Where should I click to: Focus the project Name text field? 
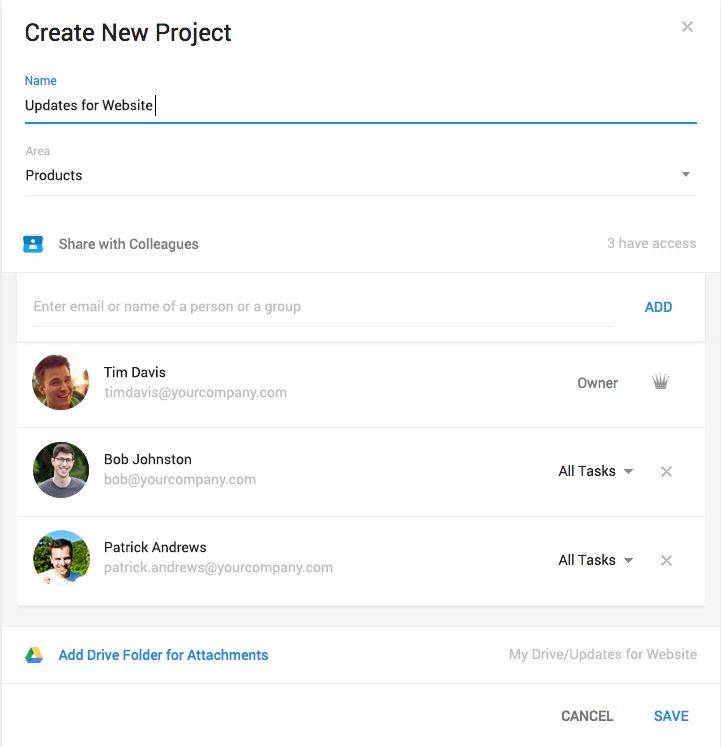click(x=360, y=106)
